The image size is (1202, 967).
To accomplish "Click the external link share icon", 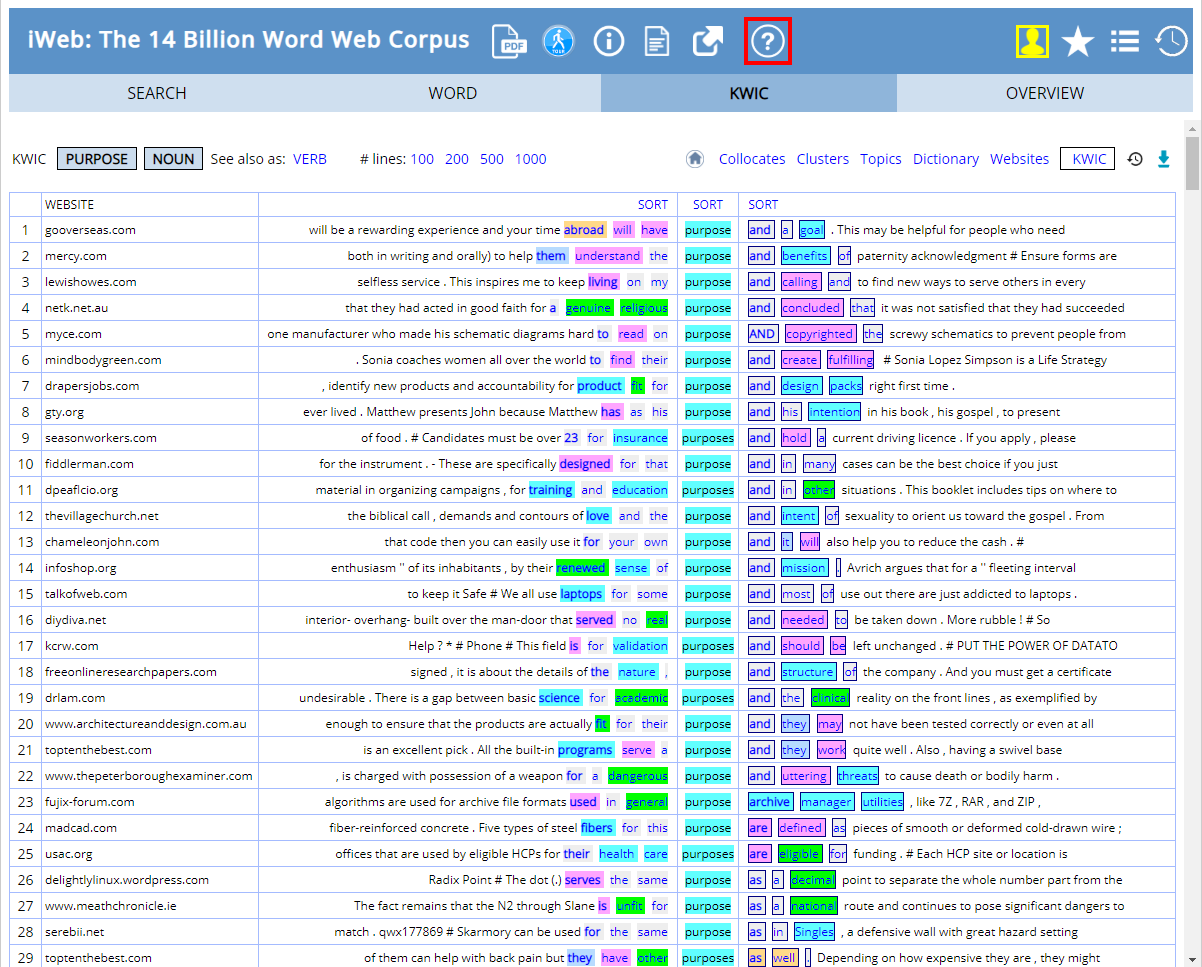I will tap(708, 41).
